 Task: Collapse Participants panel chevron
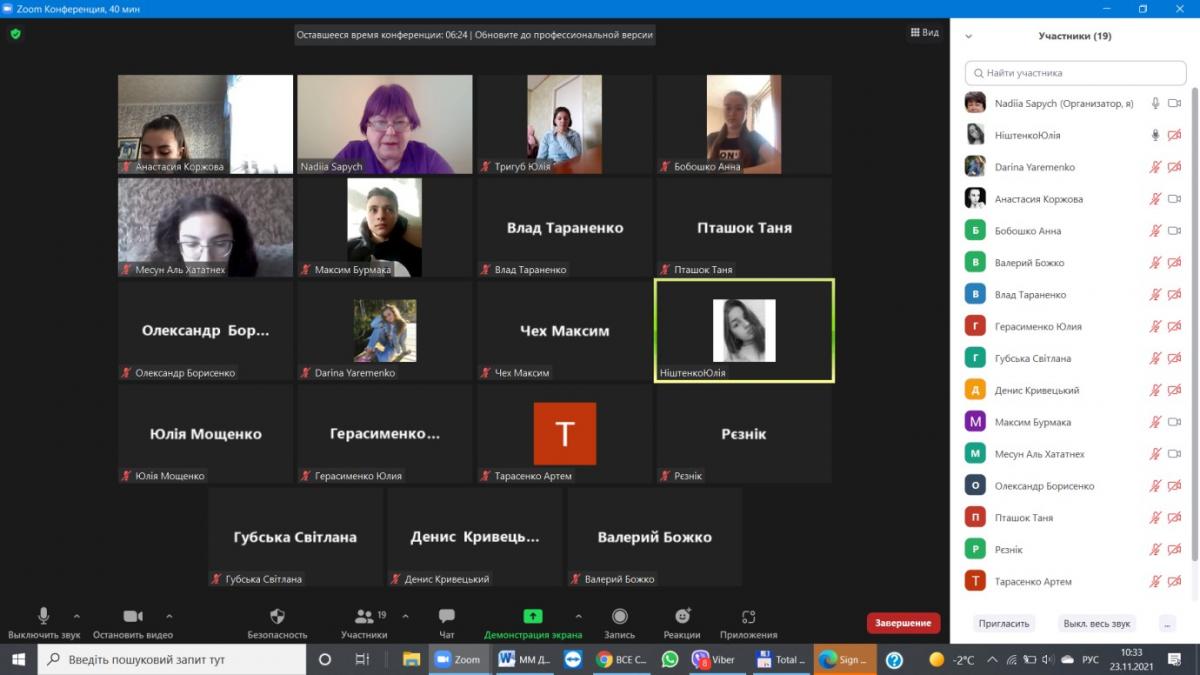[968, 36]
